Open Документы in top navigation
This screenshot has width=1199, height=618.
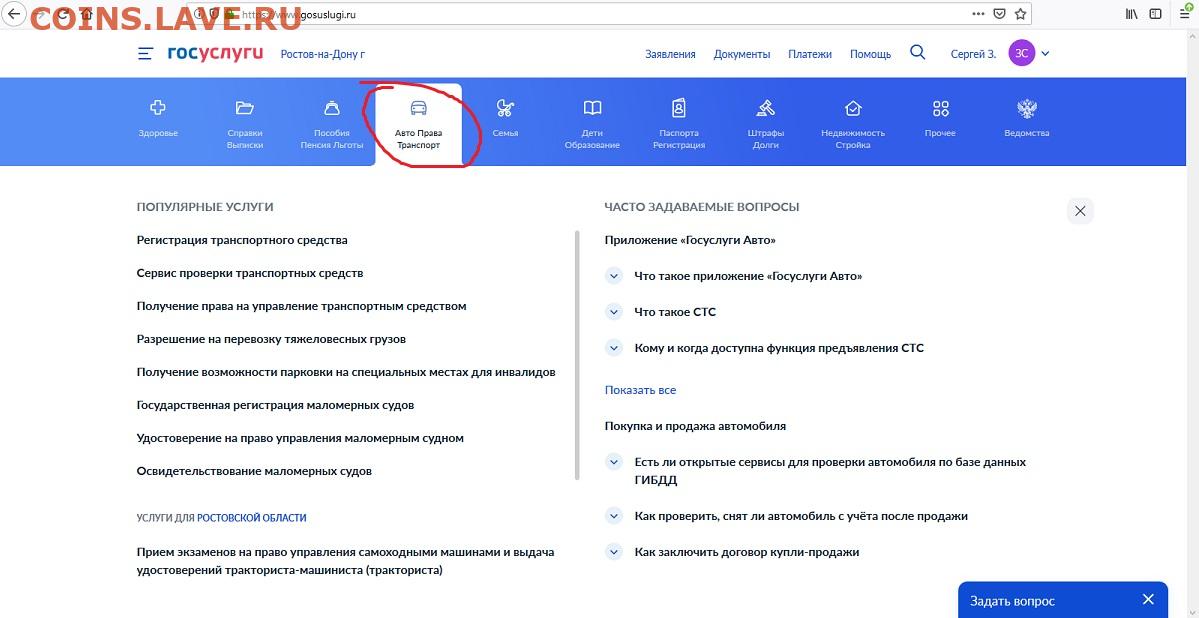point(742,54)
